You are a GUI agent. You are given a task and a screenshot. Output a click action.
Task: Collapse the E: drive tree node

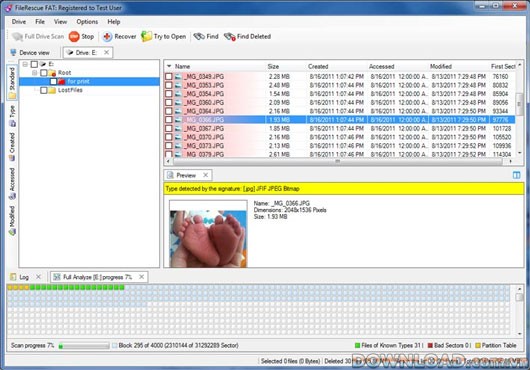(25, 64)
